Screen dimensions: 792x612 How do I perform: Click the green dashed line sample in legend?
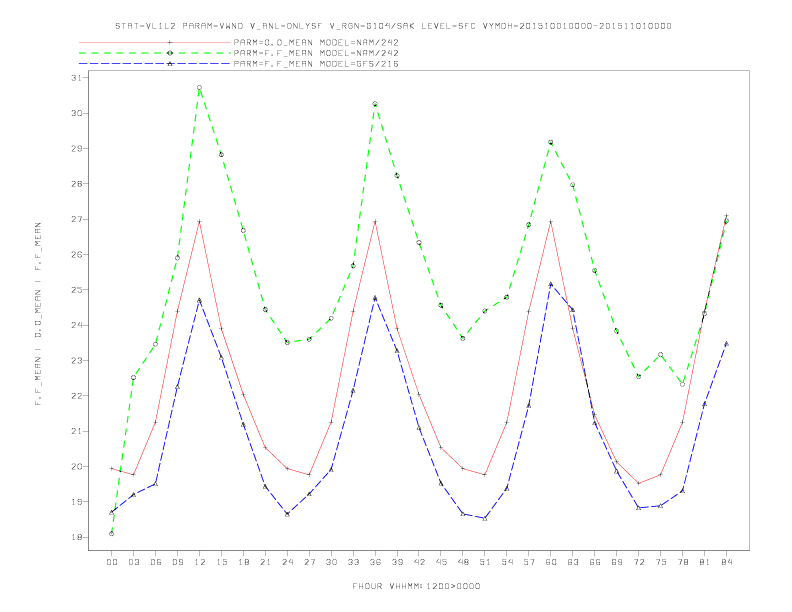[x=155, y=53]
